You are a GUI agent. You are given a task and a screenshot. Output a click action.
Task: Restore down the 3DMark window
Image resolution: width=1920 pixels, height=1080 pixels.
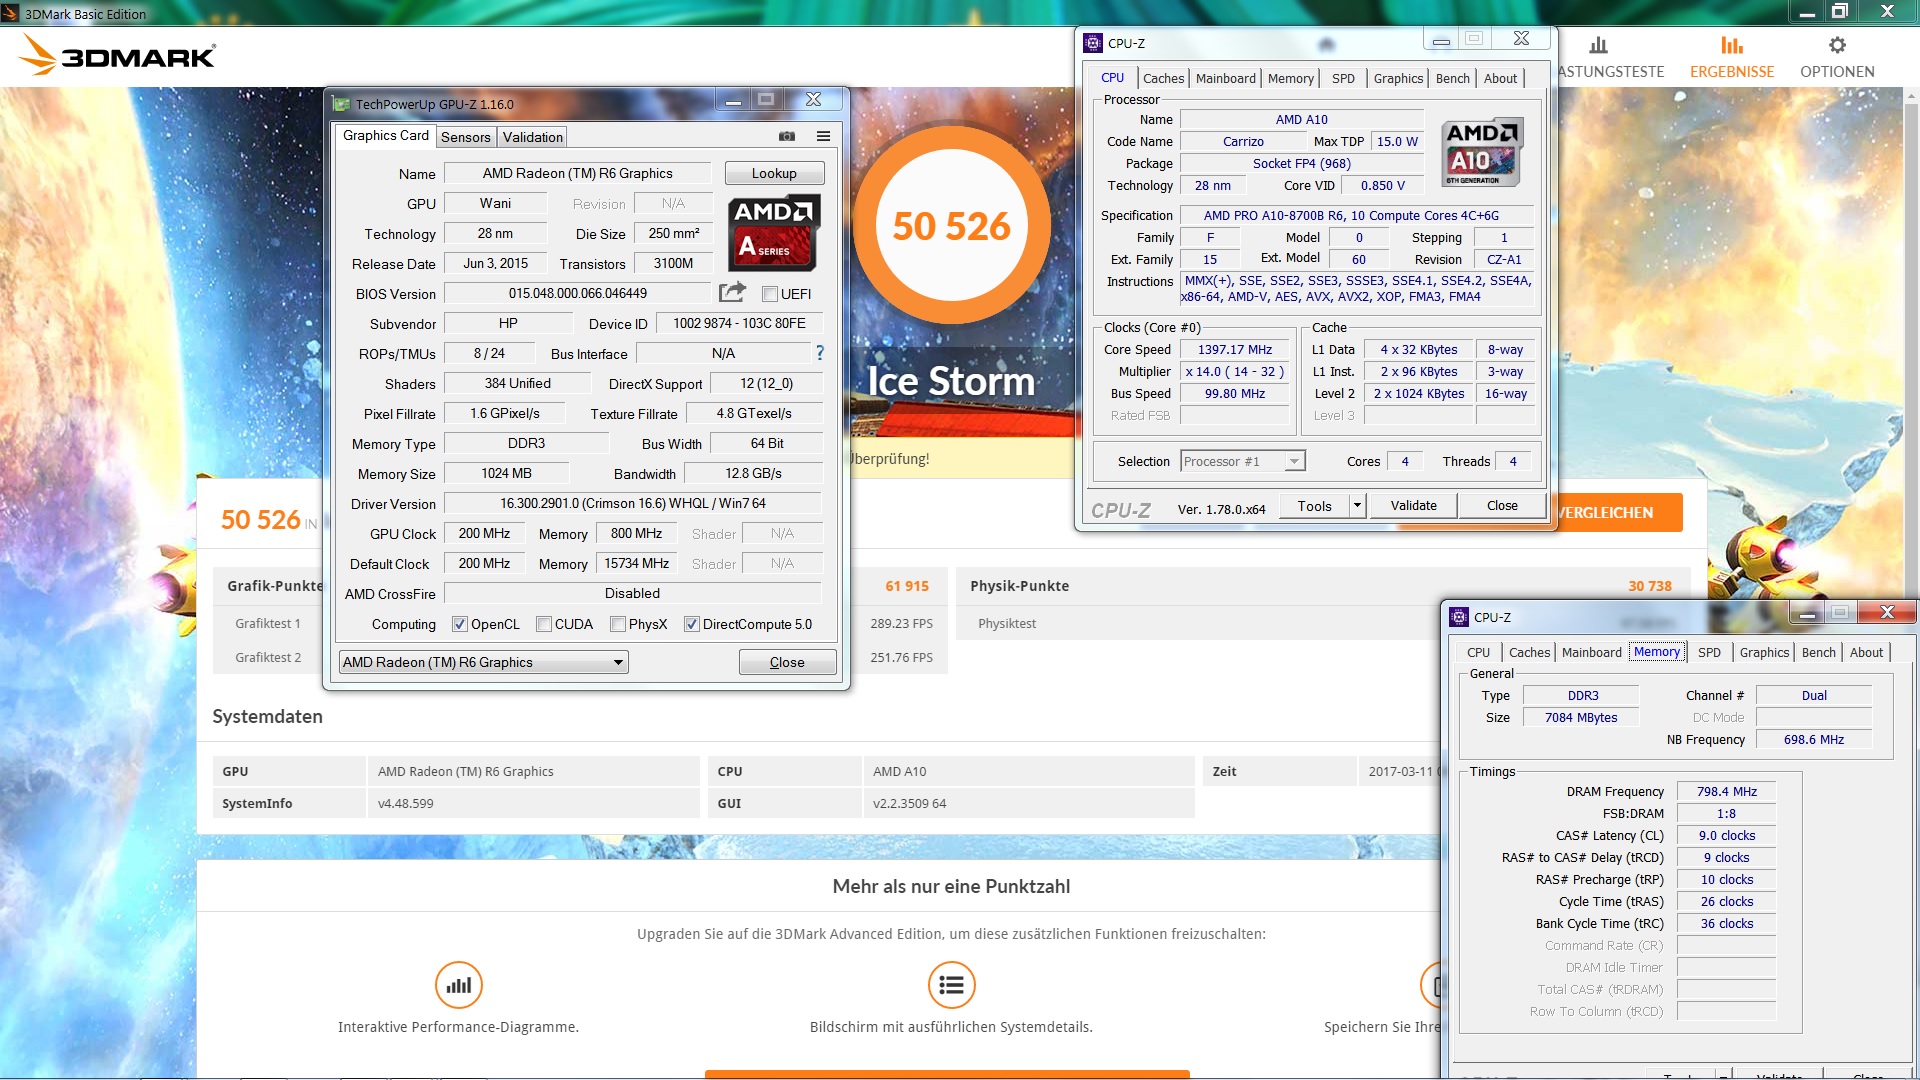click(1839, 11)
